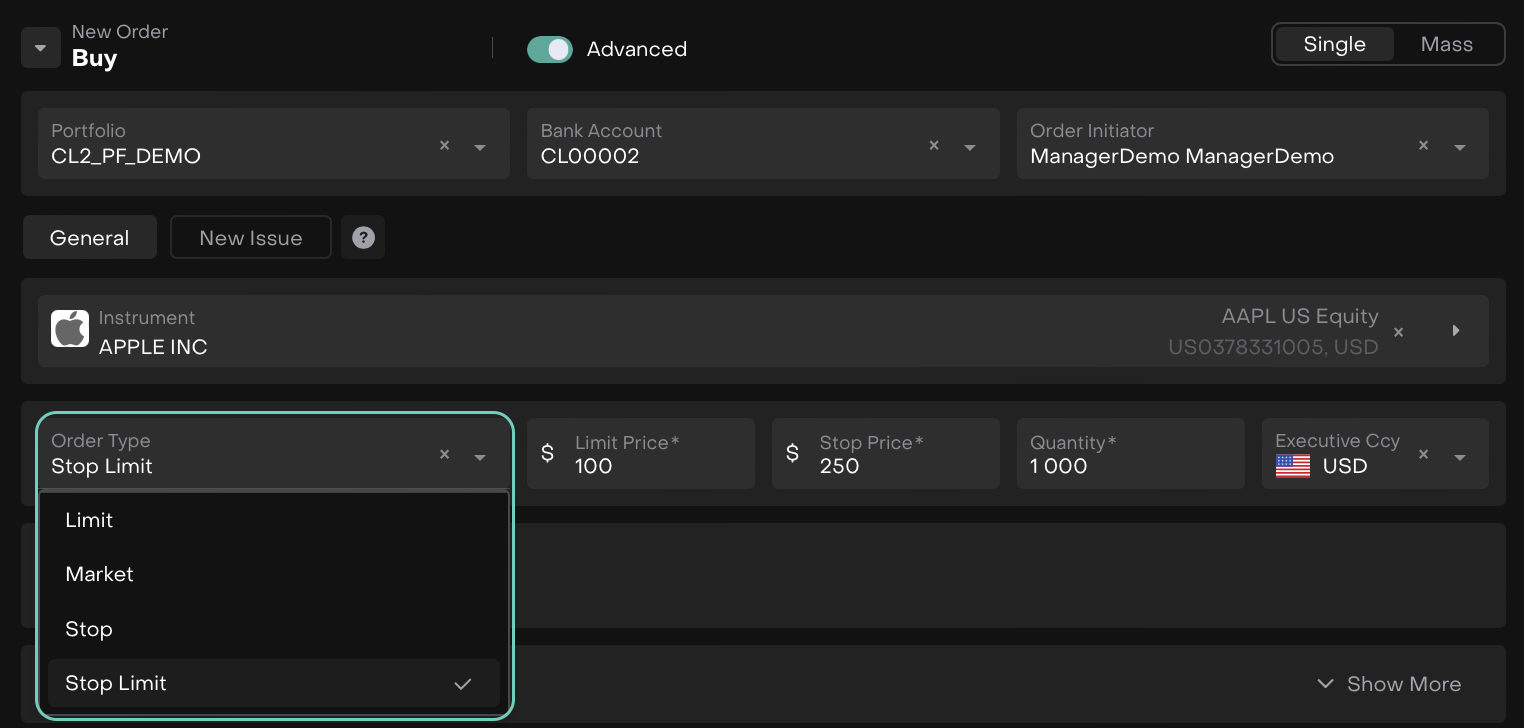Click the US flag currency icon
This screenshot has height=728, width=1524.
(x=1293, y=466)
